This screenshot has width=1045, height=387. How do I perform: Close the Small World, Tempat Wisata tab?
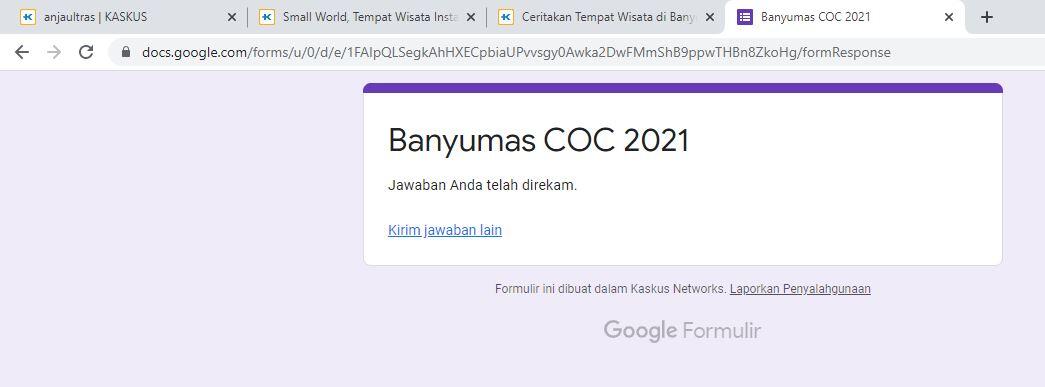(471, 17)
